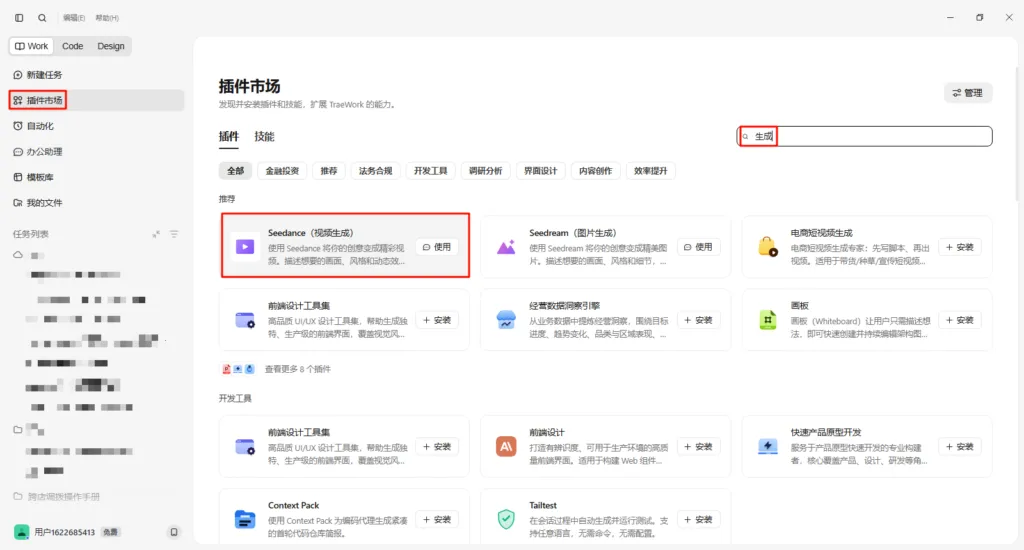Viewport: 1024px width, 550px height.
Task: Filter by 内容创作 category
Action: 595,170
